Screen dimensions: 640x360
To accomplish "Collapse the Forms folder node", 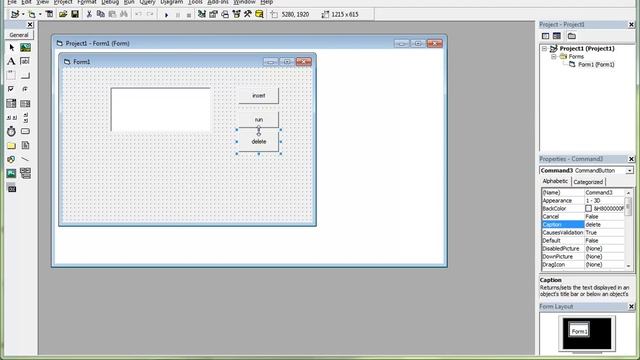I will [x=554, y=56].
